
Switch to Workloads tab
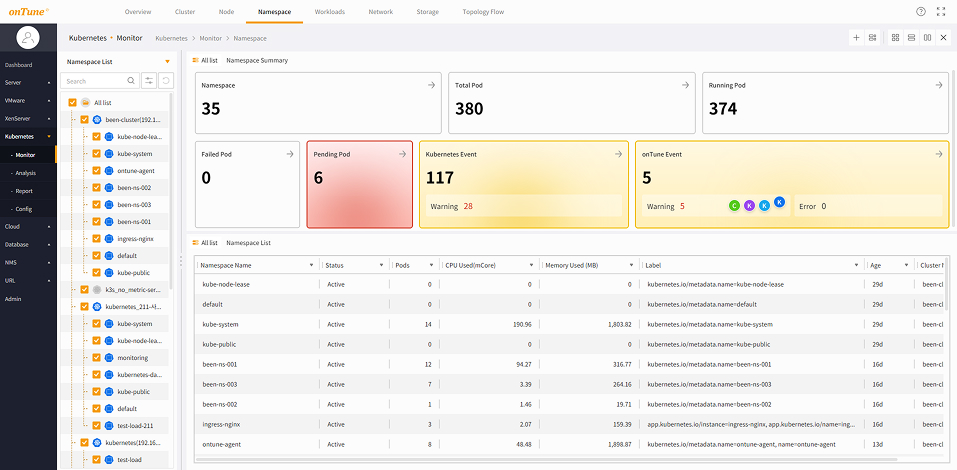pos(330,12)
